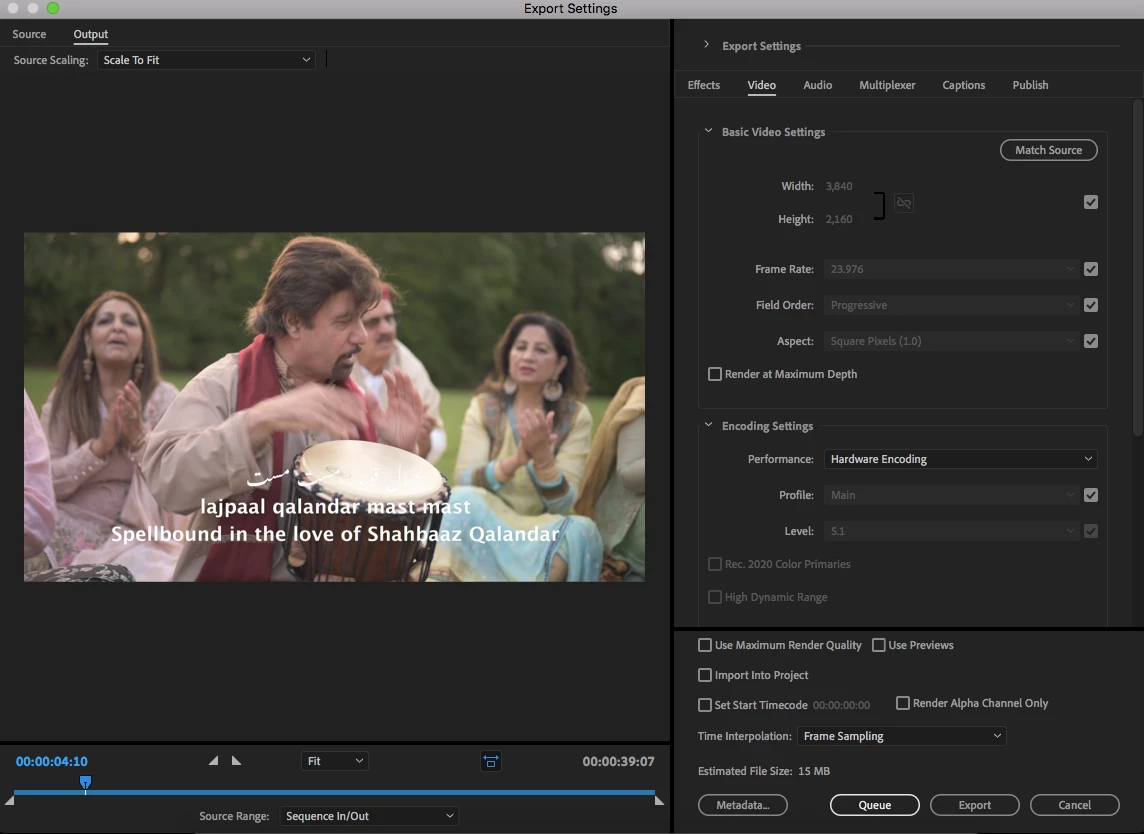
Task: Collapse the Basic Video Settings section
Action: tap(708, 131)
